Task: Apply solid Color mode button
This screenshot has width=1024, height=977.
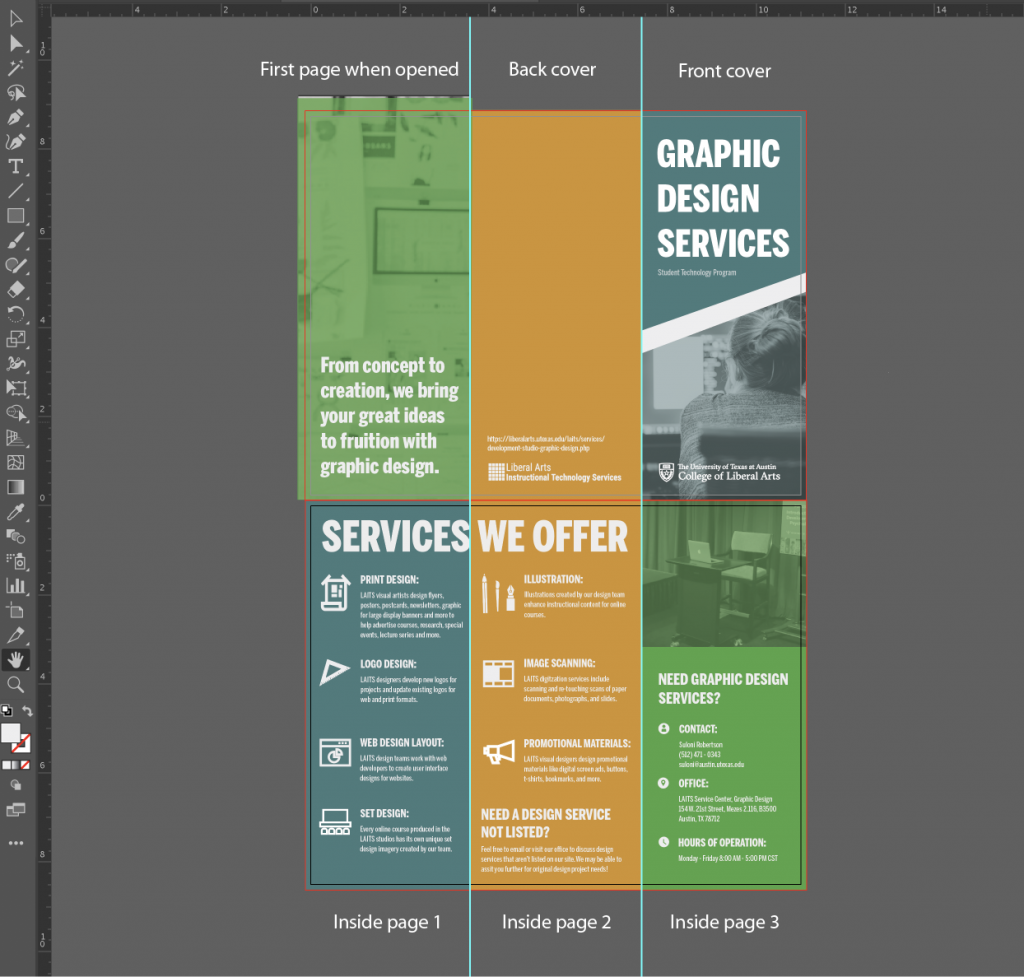Action: 7,765
